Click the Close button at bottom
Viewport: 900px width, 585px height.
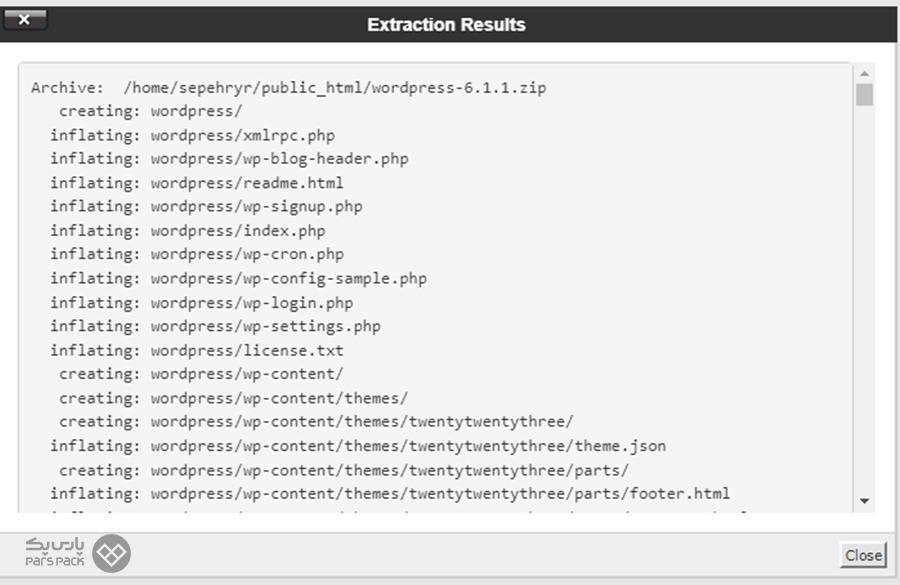[x=863, y=555]
